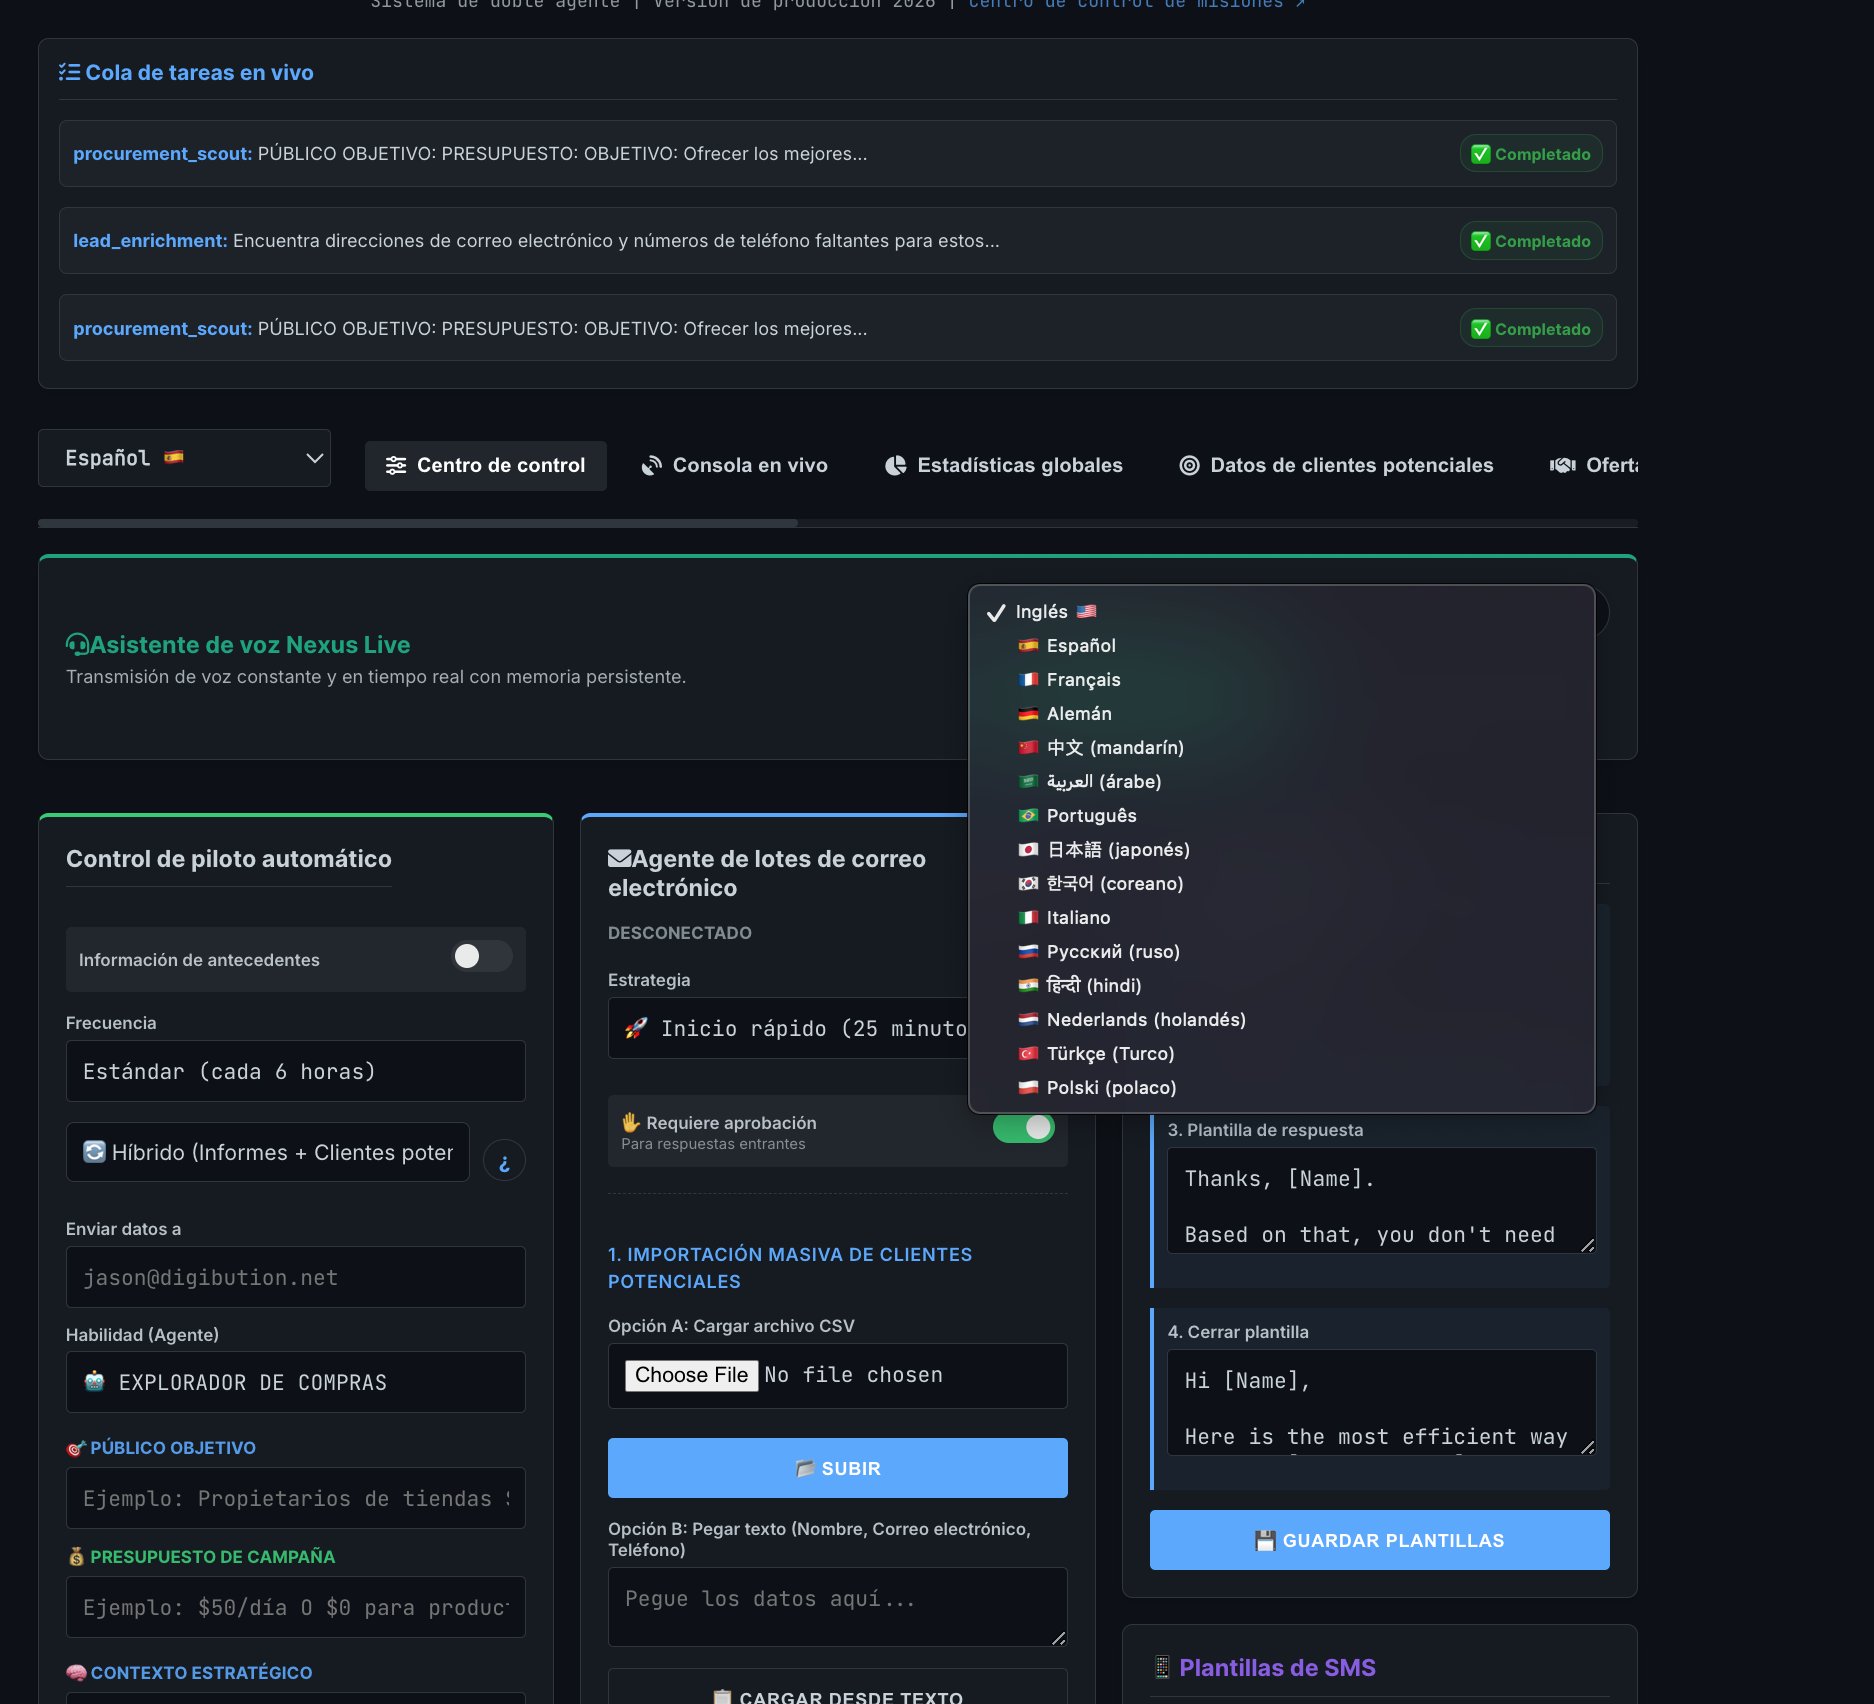Select Inglés in the voice language list
The height and width of the screenshot is (1704, 1874).
(1282, 612)
